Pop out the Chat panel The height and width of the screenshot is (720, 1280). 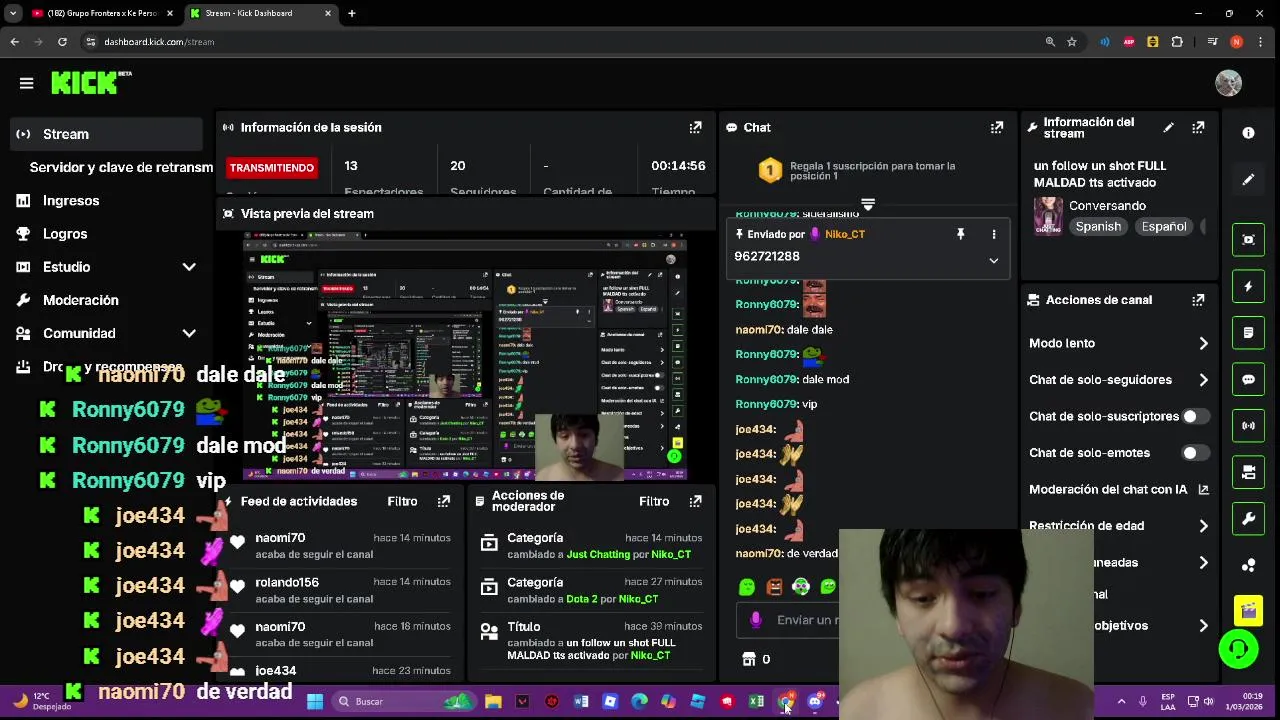pos(996,127)
